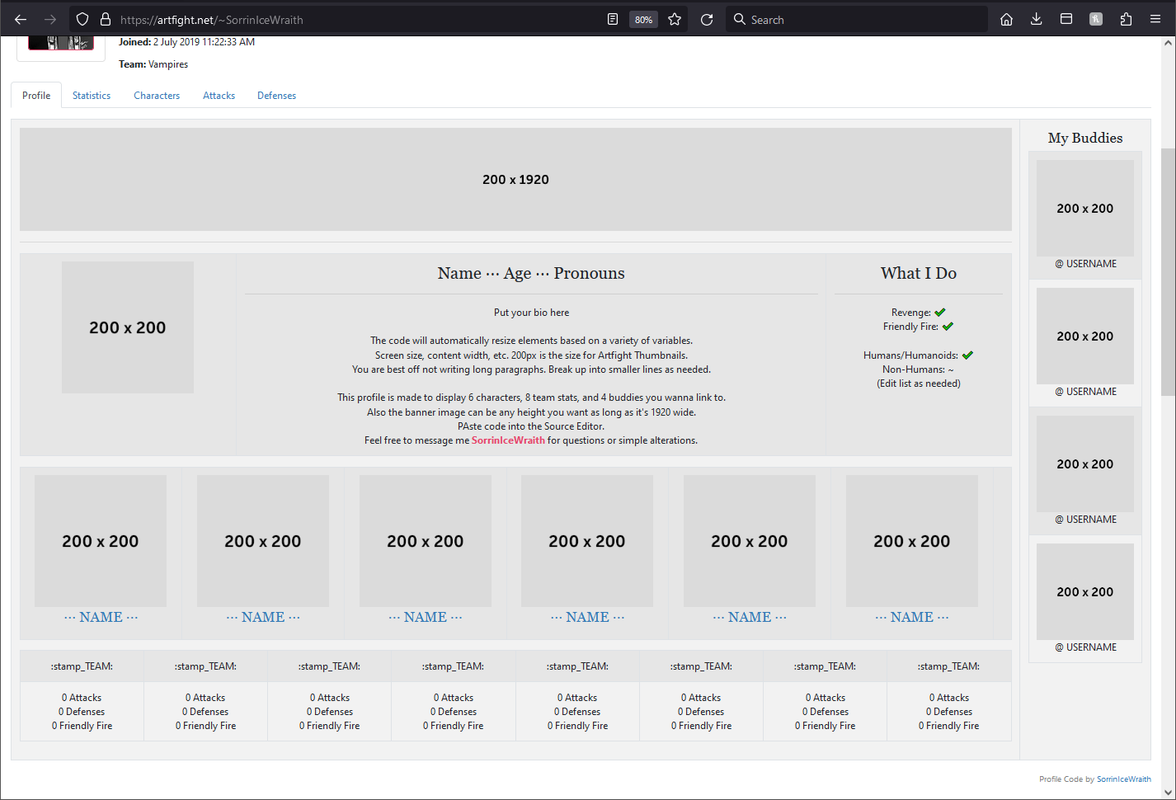Switch to the Attacks tab

[x=219, y=96]
